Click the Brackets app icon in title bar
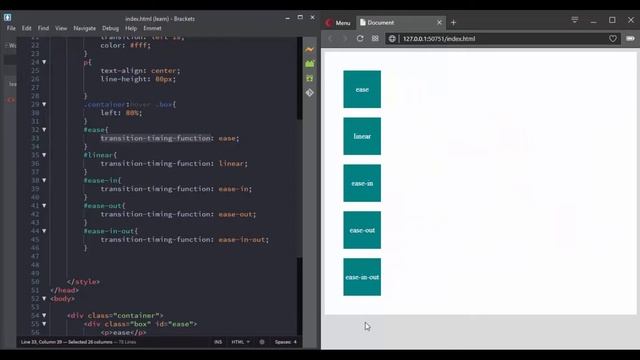Screen dimensions: 640x360 pyautogui.click(x=7, y=17)
